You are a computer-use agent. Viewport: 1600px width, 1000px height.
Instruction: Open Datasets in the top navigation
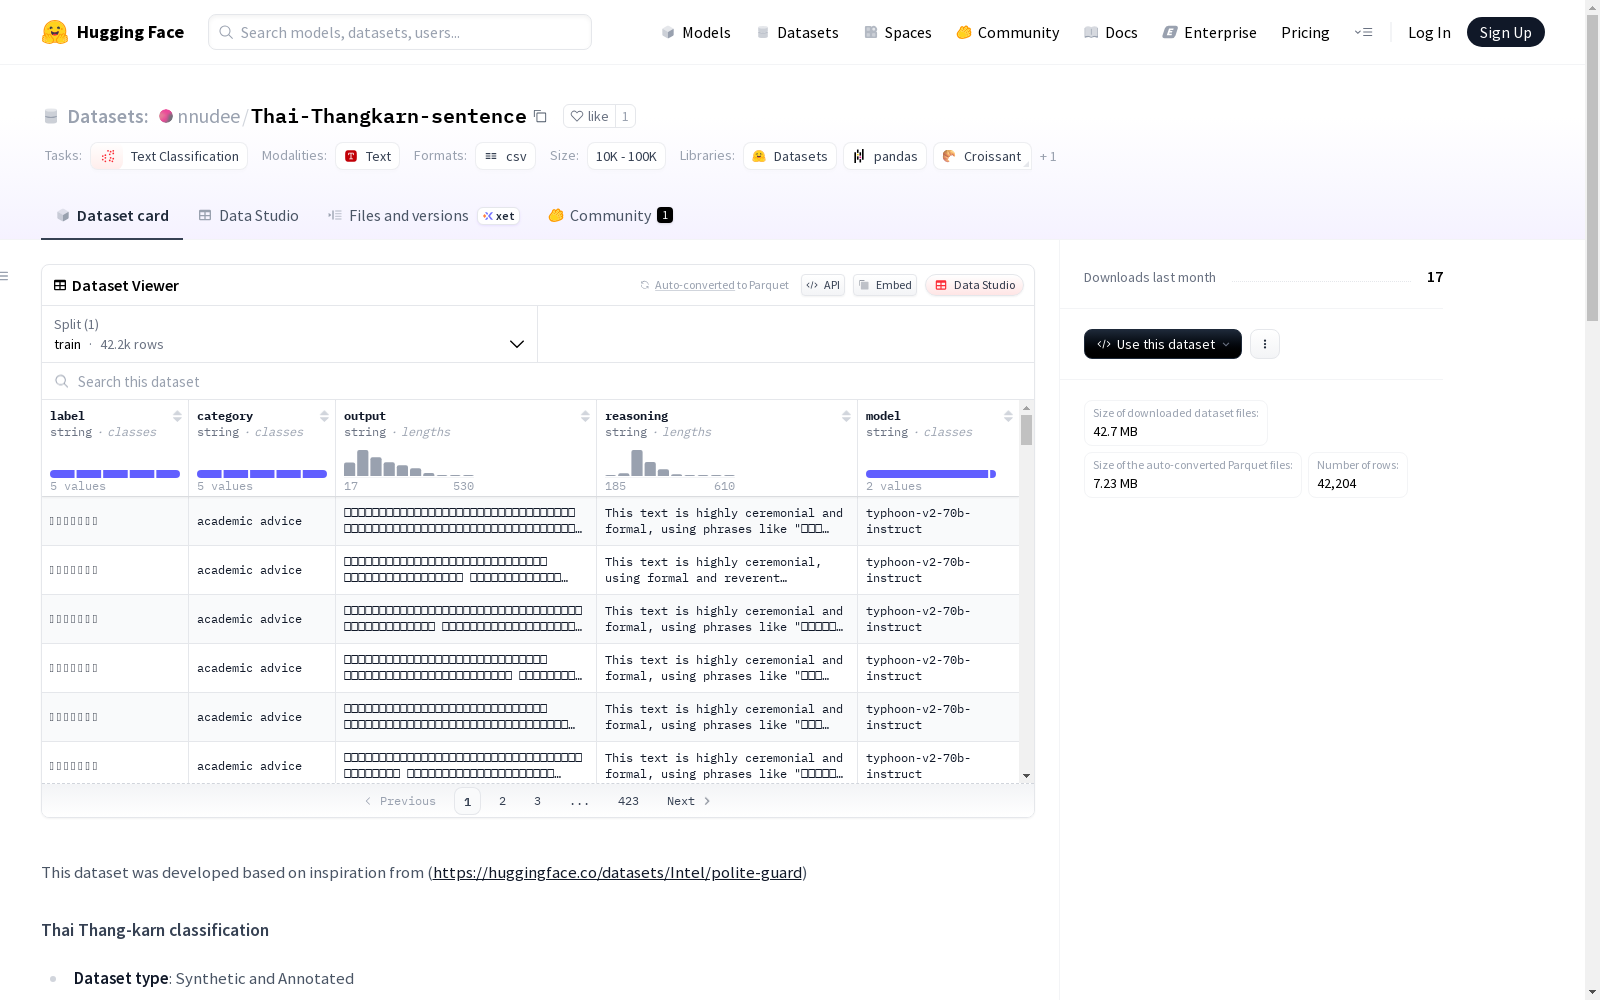(x=797, y=32)
